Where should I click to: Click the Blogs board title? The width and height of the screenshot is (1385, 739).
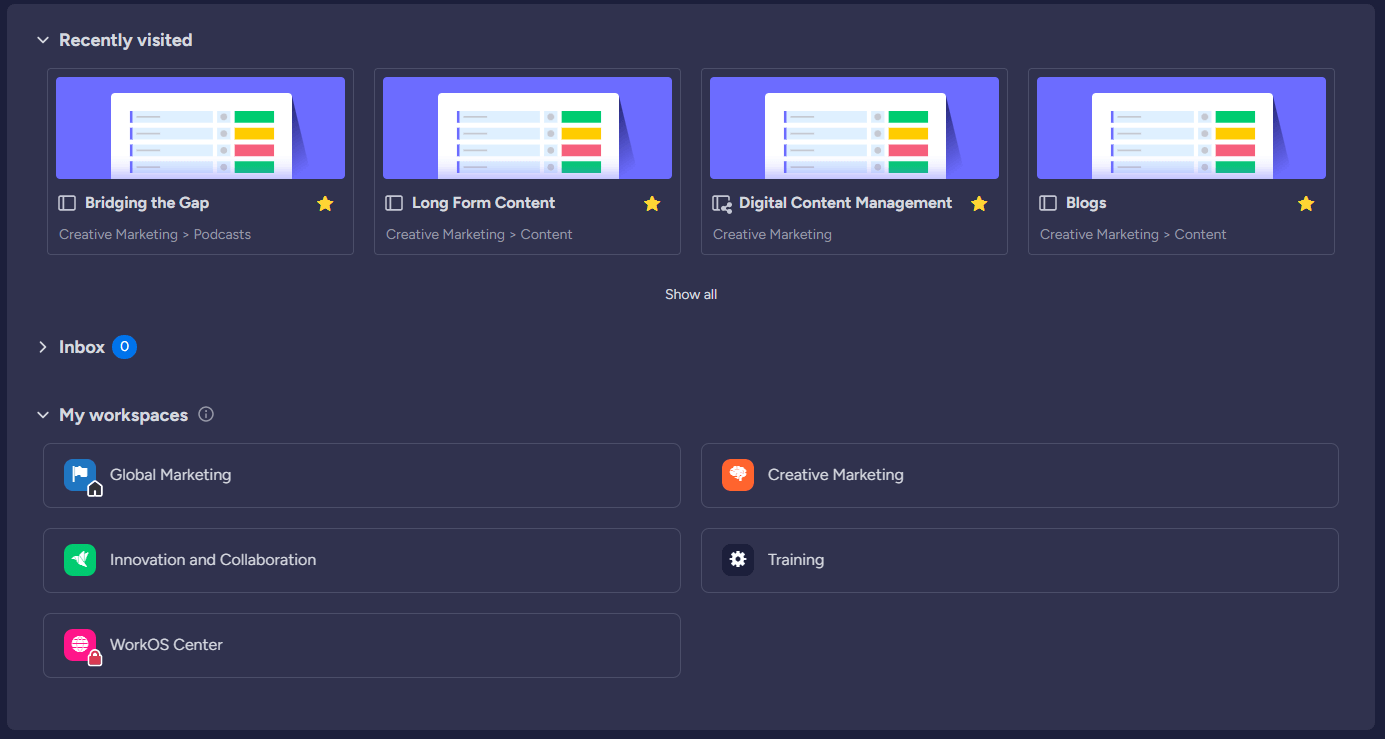[x=1086, y=203]
